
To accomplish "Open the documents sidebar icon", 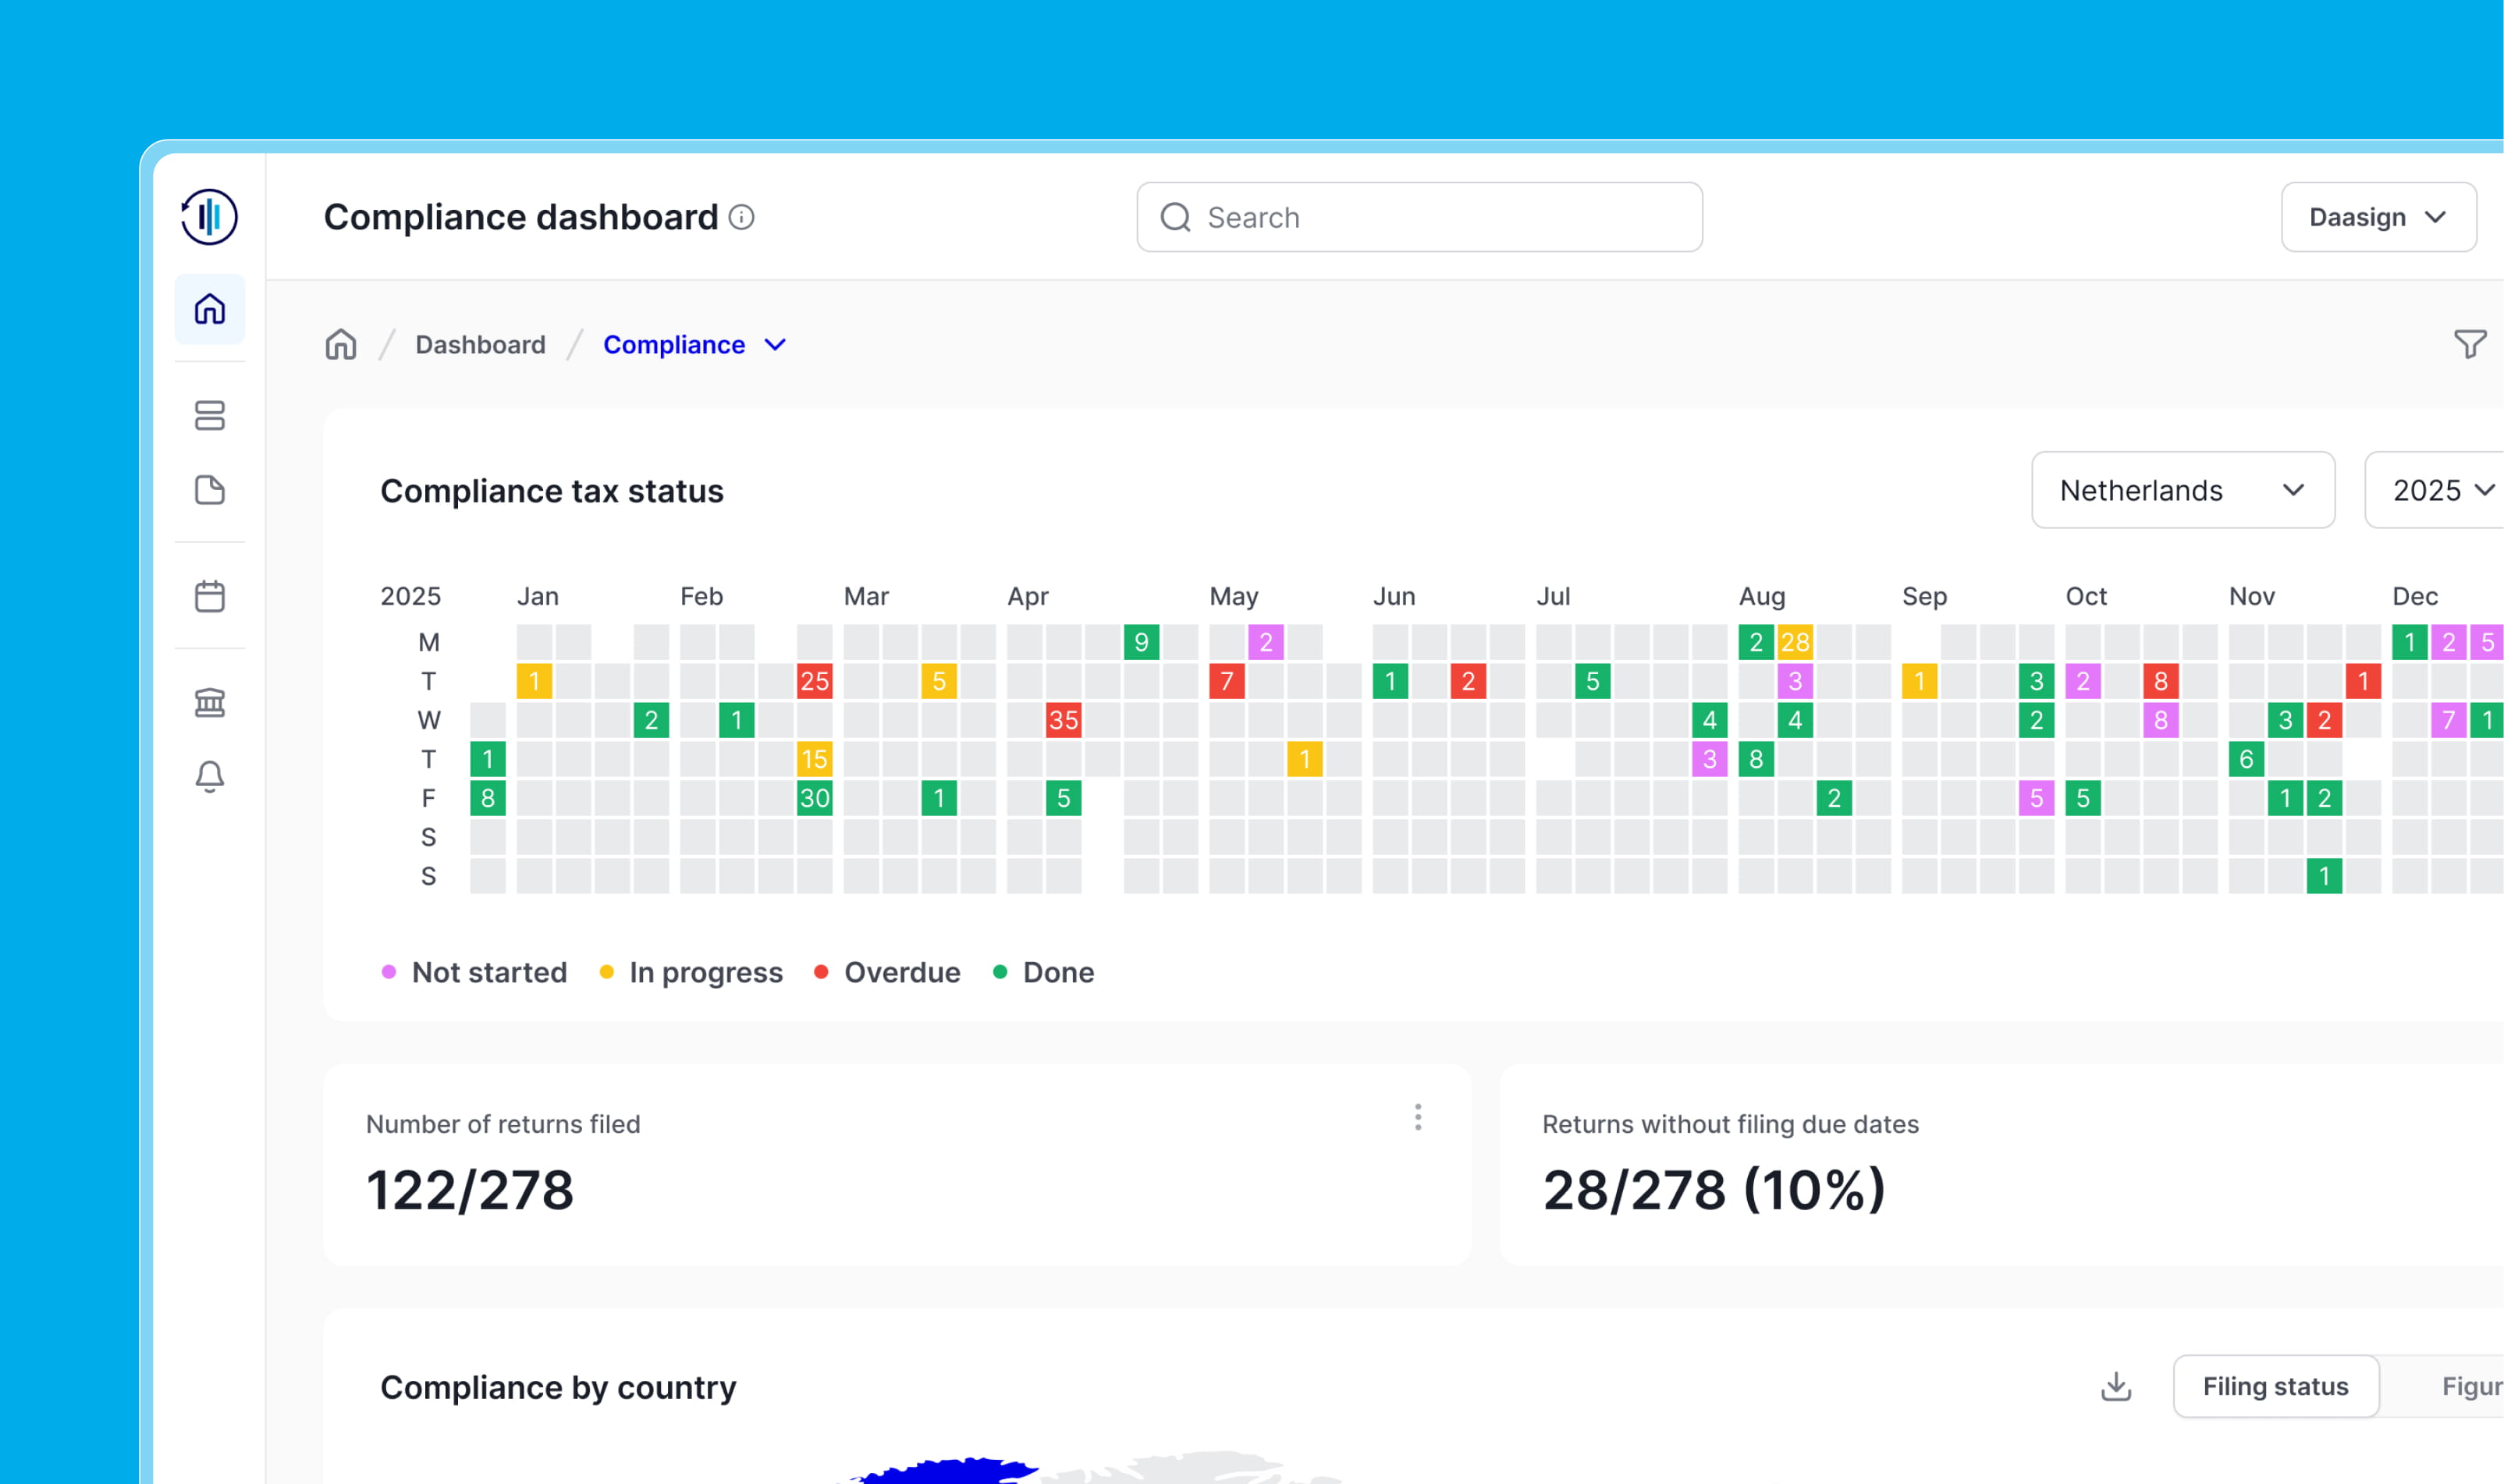I will point(209,490).
